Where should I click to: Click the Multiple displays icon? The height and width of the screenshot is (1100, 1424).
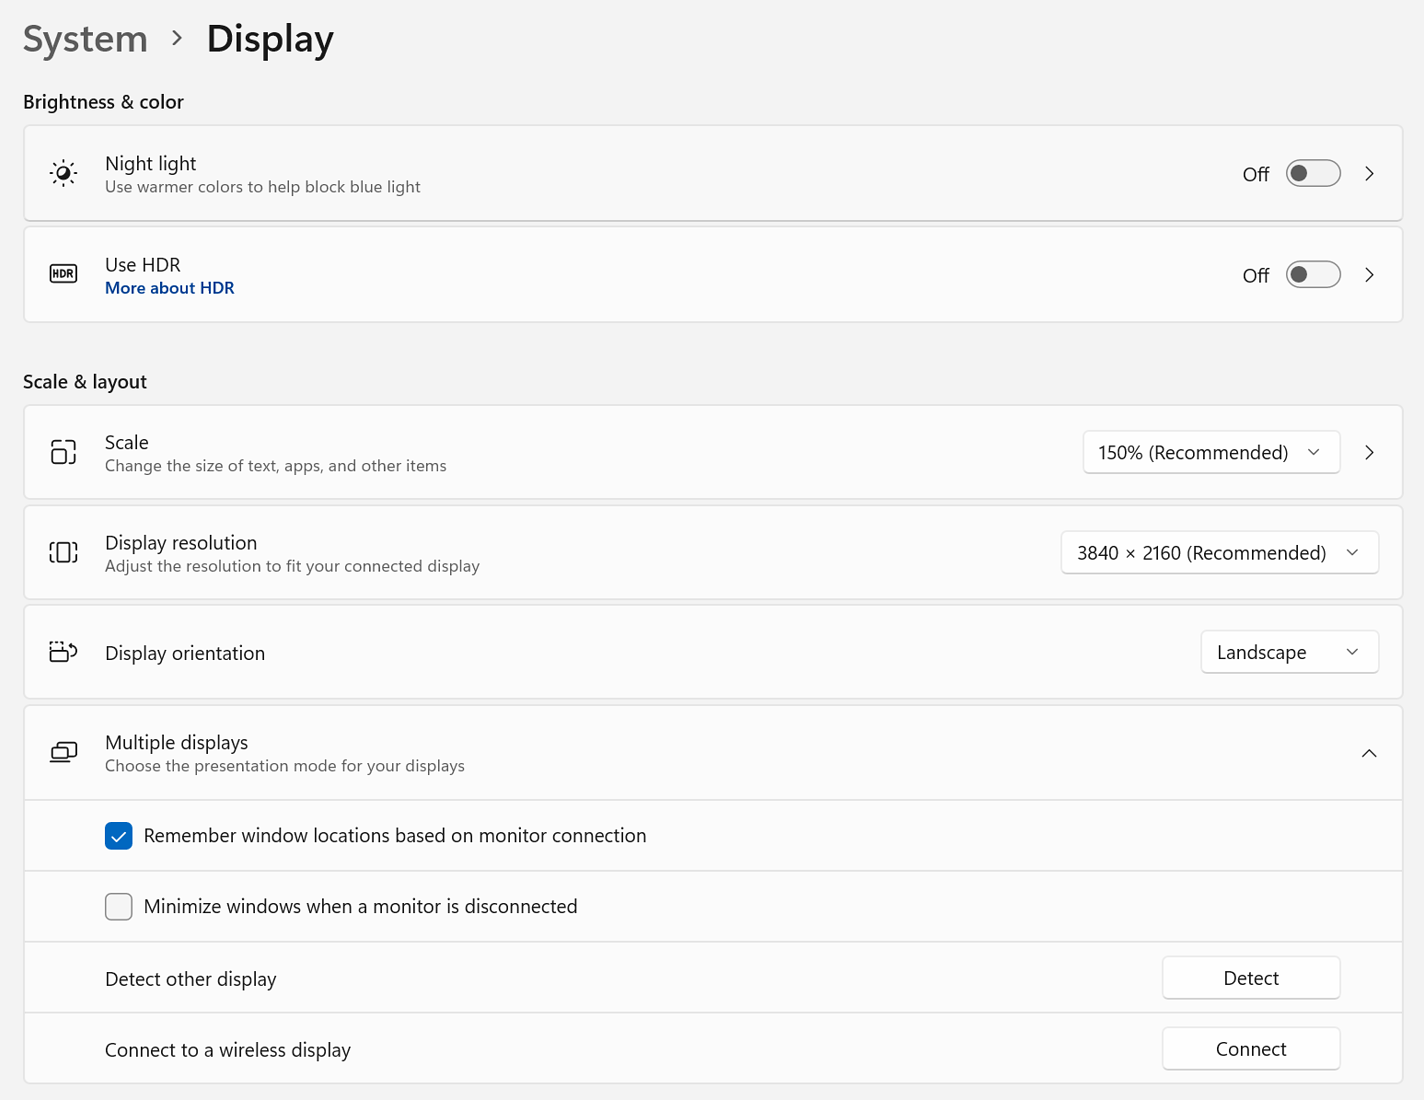point(63,752)
